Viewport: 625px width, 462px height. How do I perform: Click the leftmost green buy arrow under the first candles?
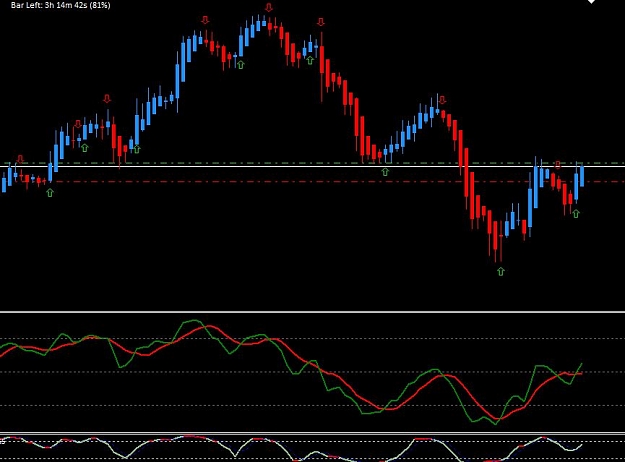pyautogui.click(x=50, y=193)
